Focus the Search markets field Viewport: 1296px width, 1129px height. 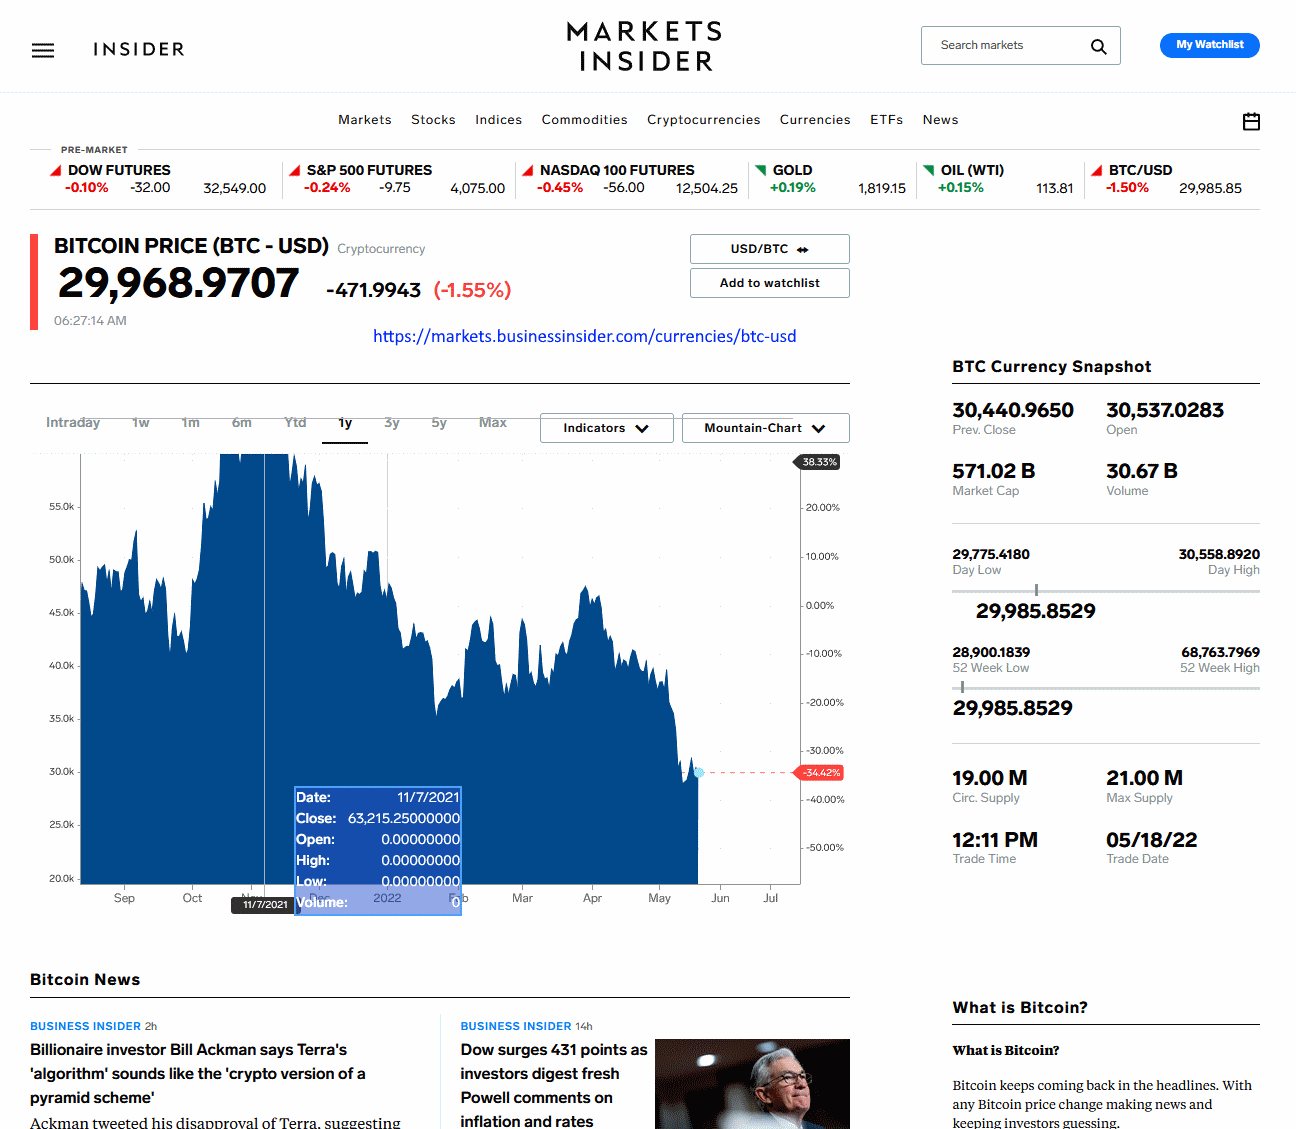point(1021,46)
